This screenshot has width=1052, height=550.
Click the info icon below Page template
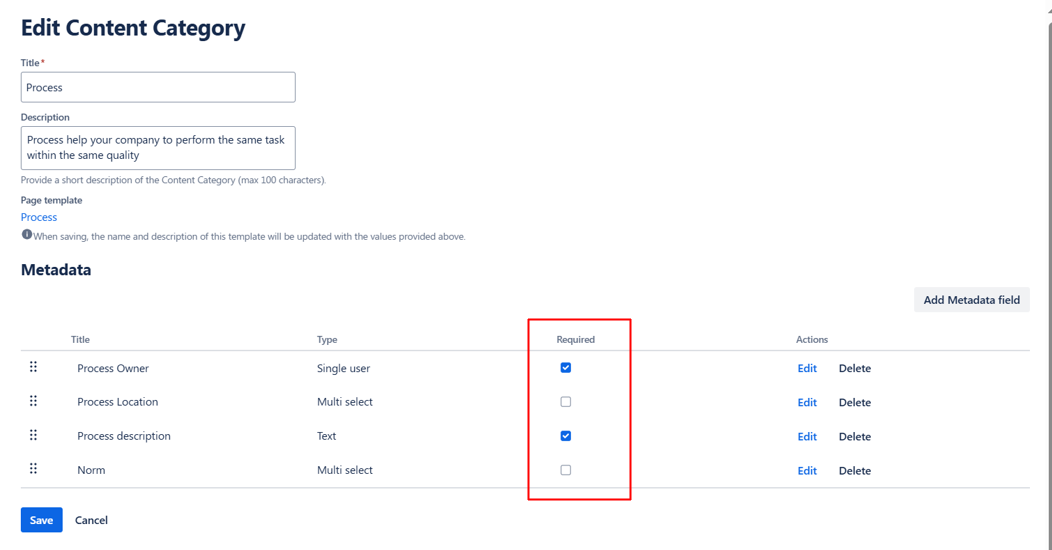[x=27, y=235]
